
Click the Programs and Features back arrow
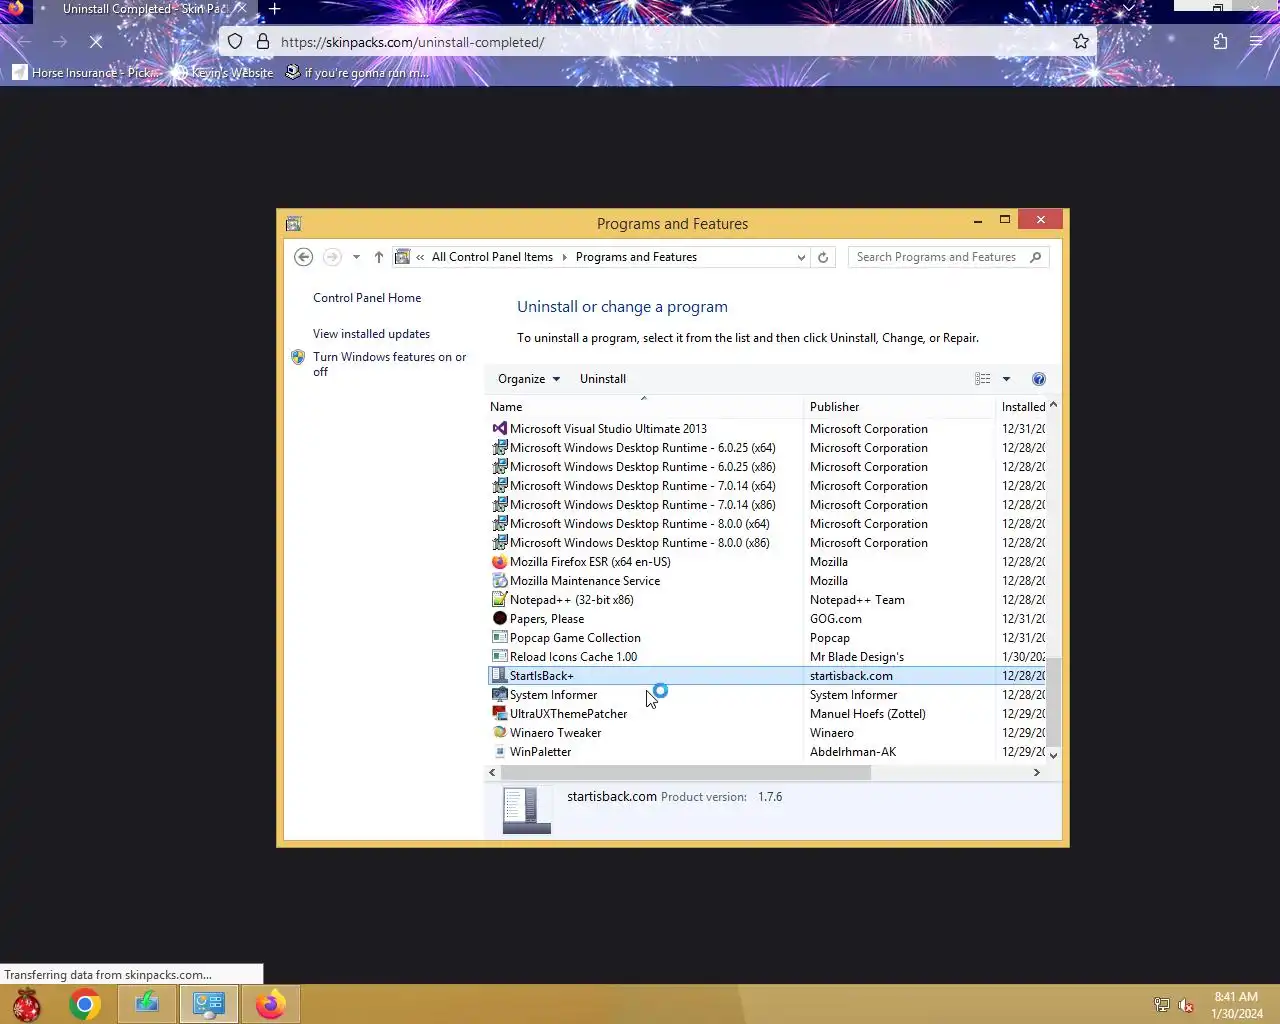[304, 257]
